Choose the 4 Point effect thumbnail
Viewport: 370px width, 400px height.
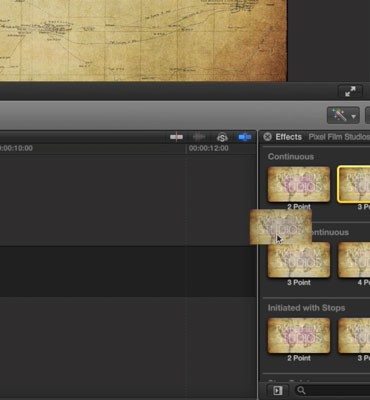pos(354,260)
